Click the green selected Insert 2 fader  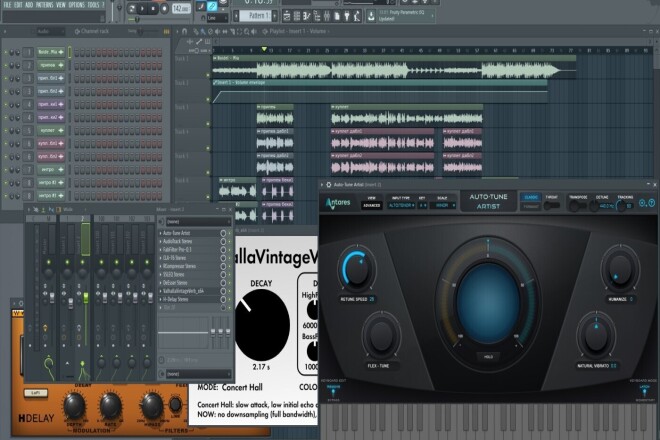[86, 298]
